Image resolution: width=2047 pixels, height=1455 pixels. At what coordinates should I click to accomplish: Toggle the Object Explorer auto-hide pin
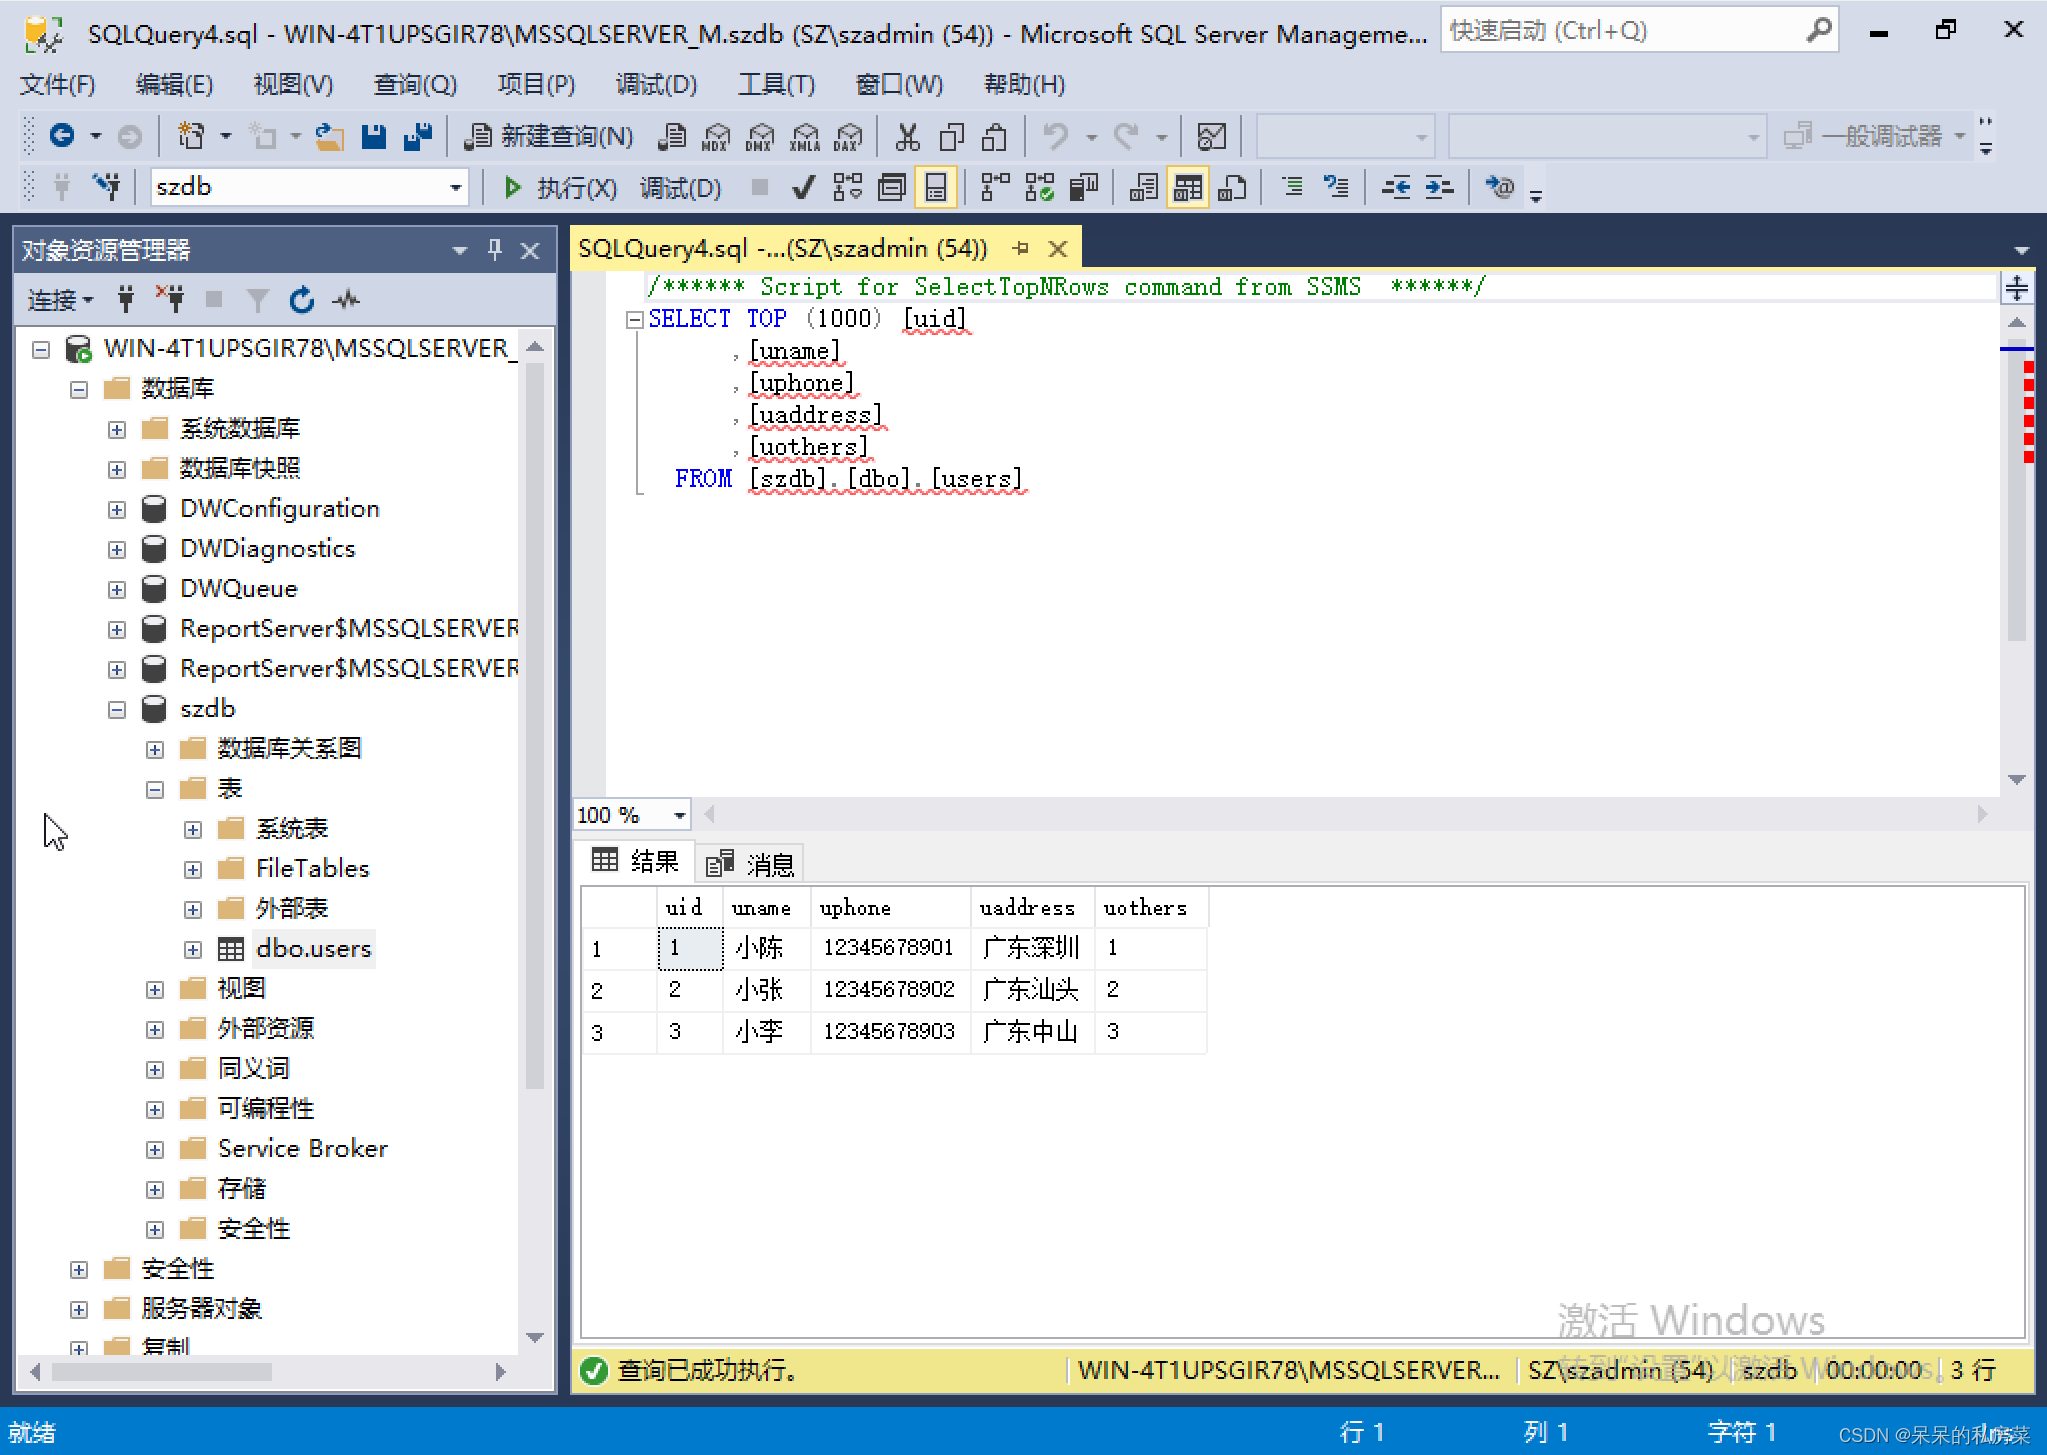coord(494,249)
